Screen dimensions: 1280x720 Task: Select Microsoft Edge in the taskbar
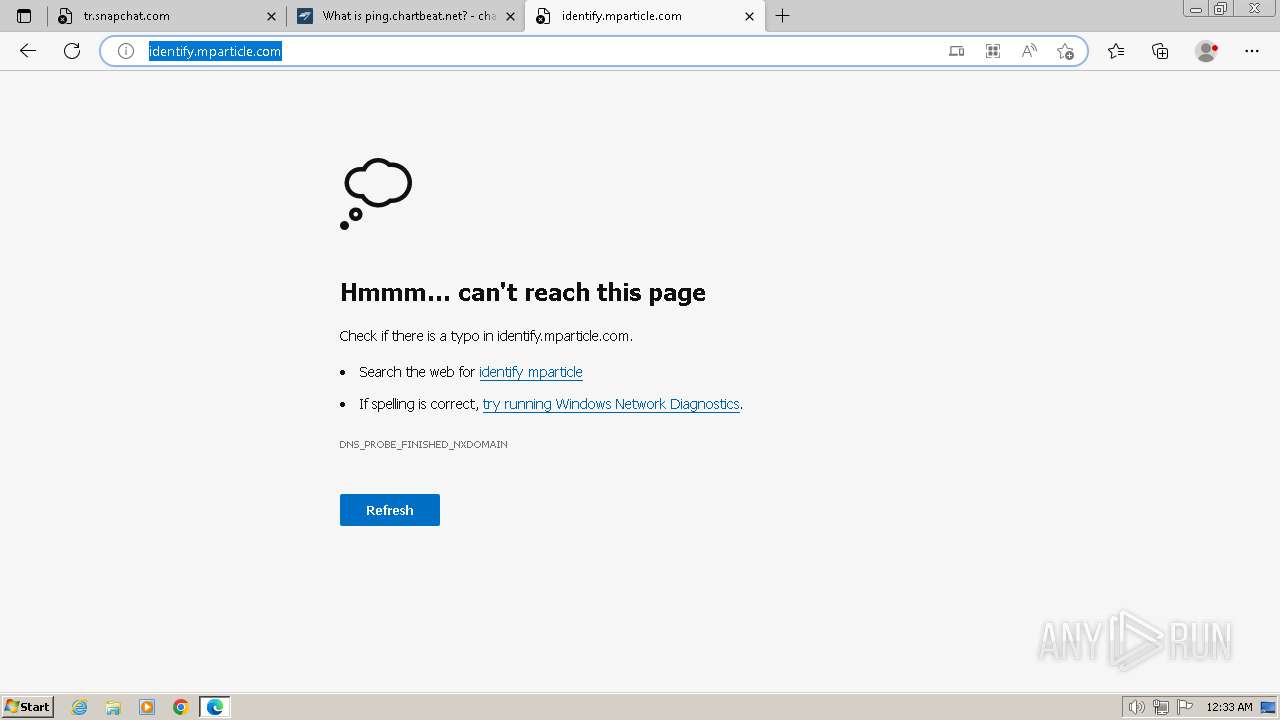pyautogui.click(x=215, y=707)
